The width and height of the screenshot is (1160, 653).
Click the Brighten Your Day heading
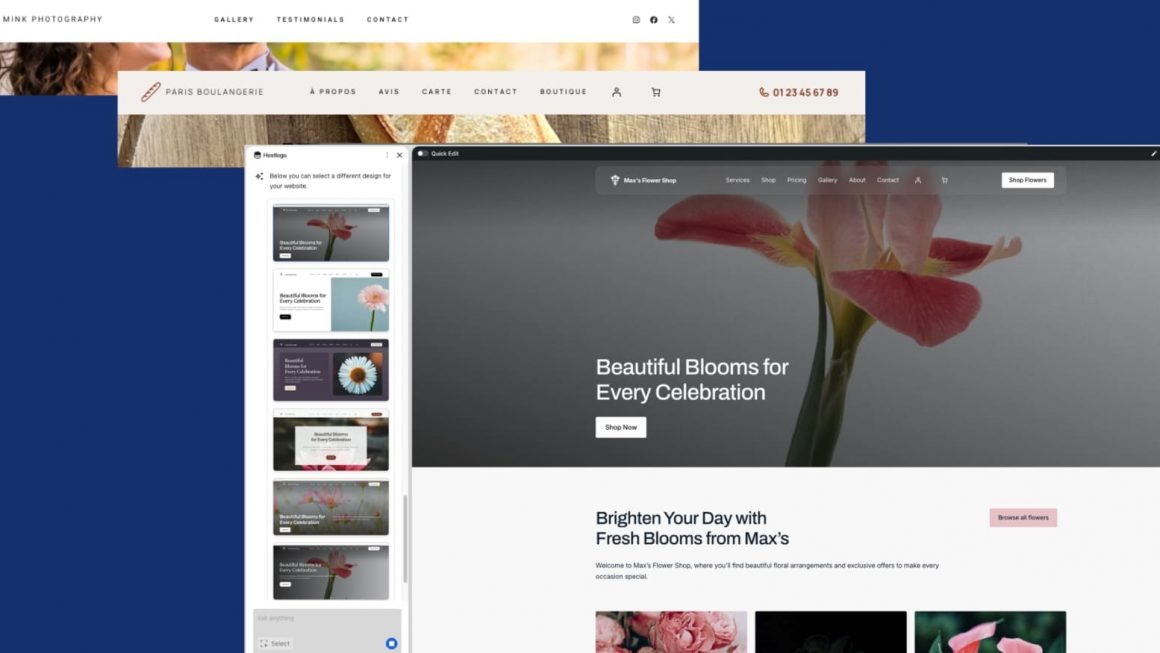692,528
